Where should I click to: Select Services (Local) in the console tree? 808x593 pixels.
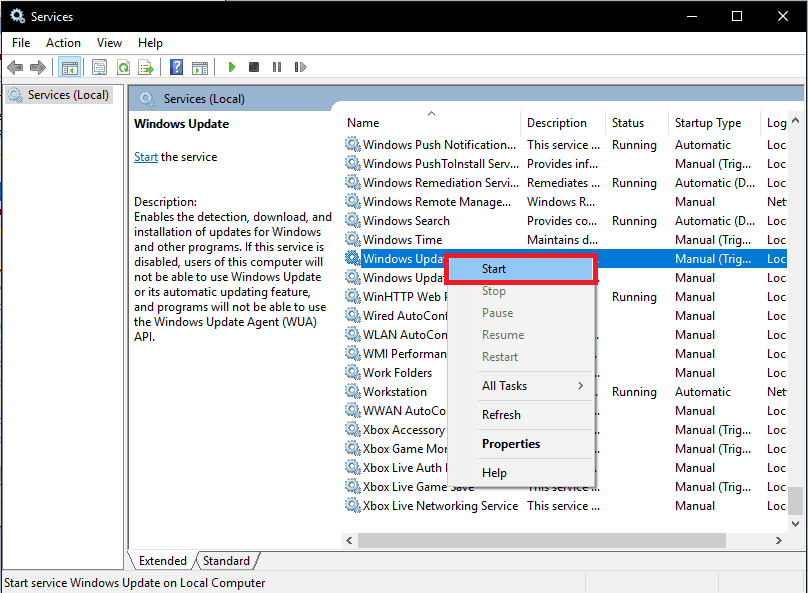(x=60, y=95)
